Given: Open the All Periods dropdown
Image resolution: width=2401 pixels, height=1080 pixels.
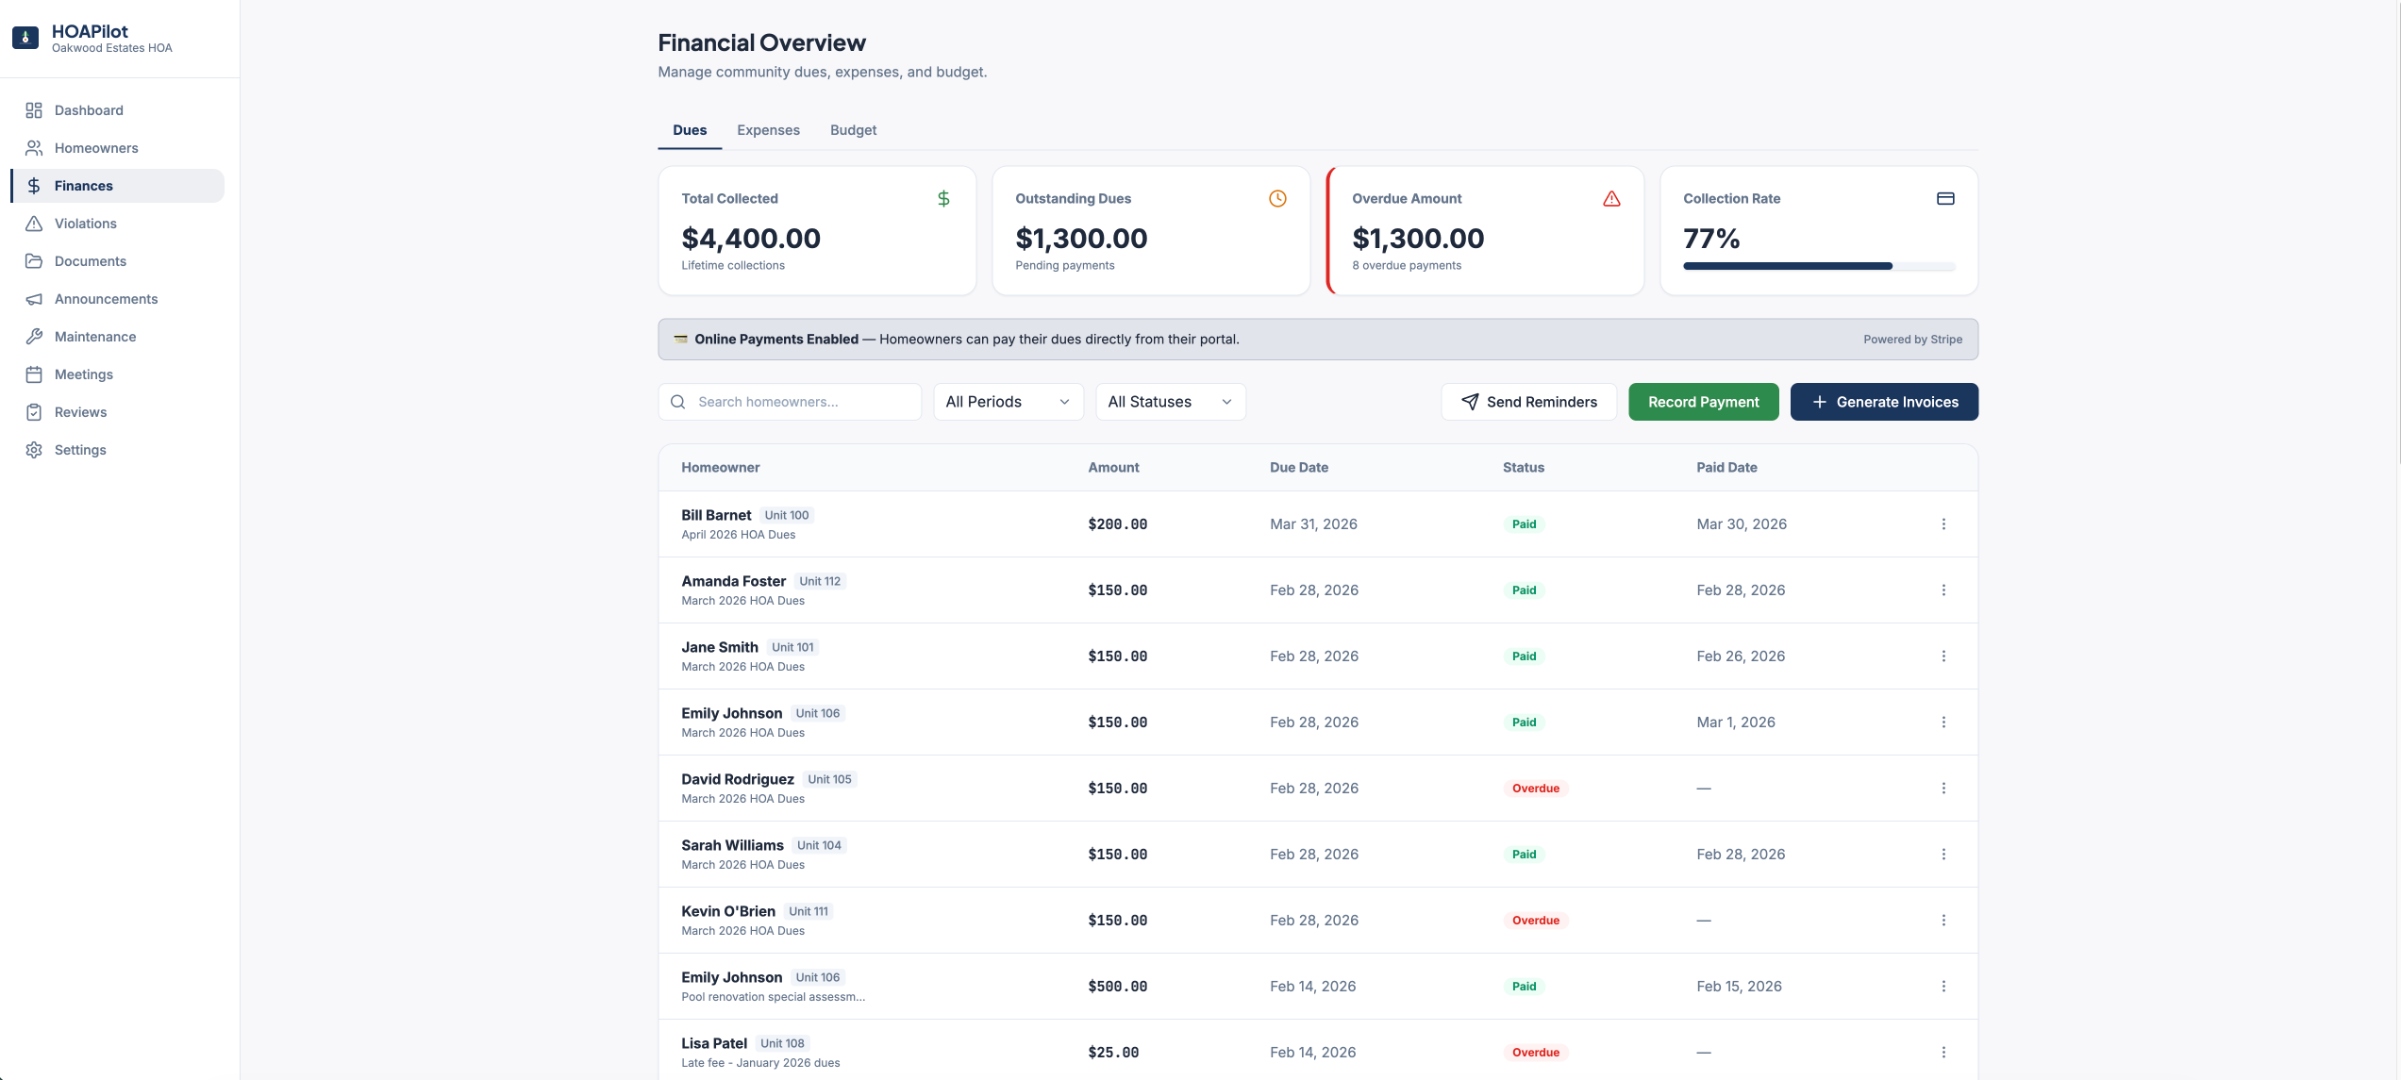Looking at the screenshot, I should click(1007, 401).
